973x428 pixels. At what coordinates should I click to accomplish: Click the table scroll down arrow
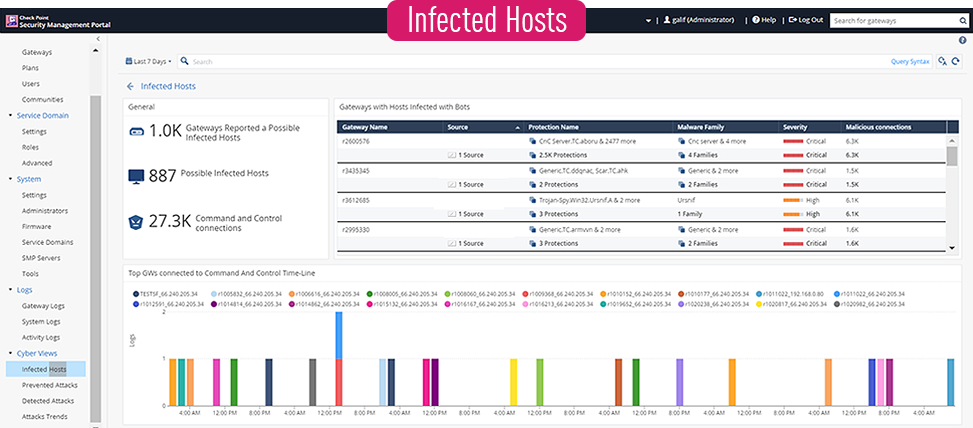pos(953,247)
